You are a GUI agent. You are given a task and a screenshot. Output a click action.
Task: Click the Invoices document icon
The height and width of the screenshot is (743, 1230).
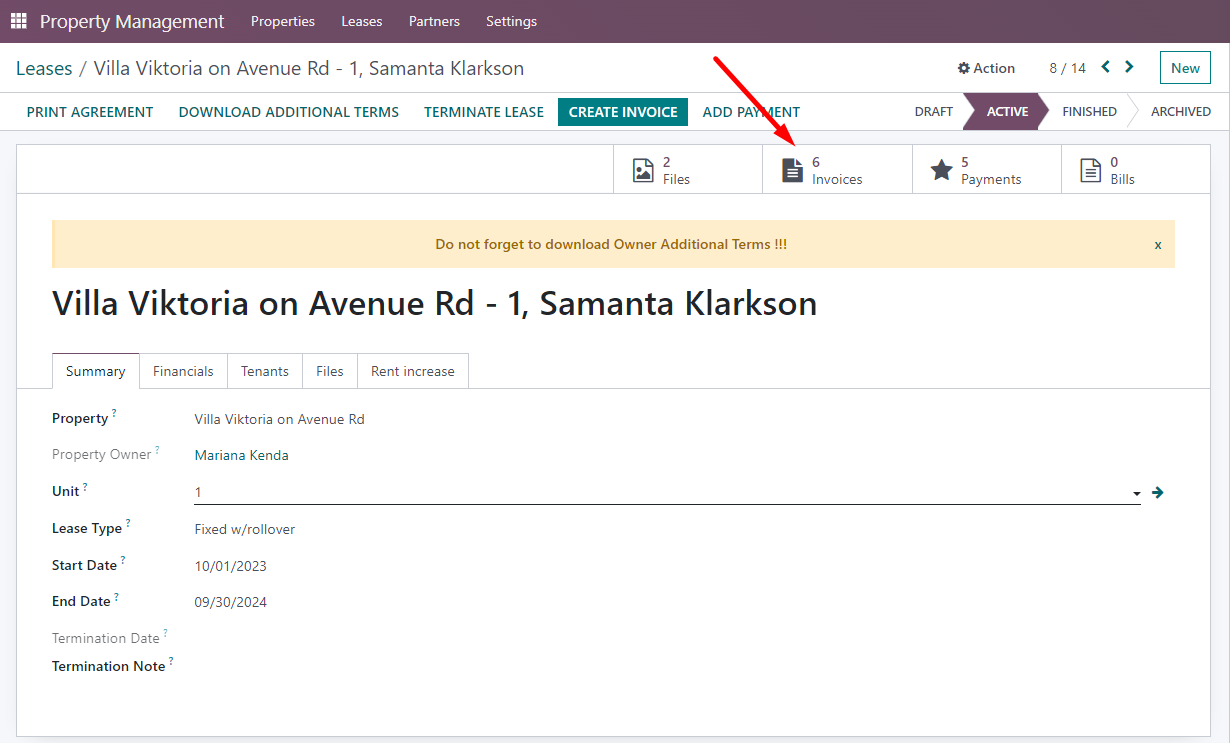coord(792,170)
